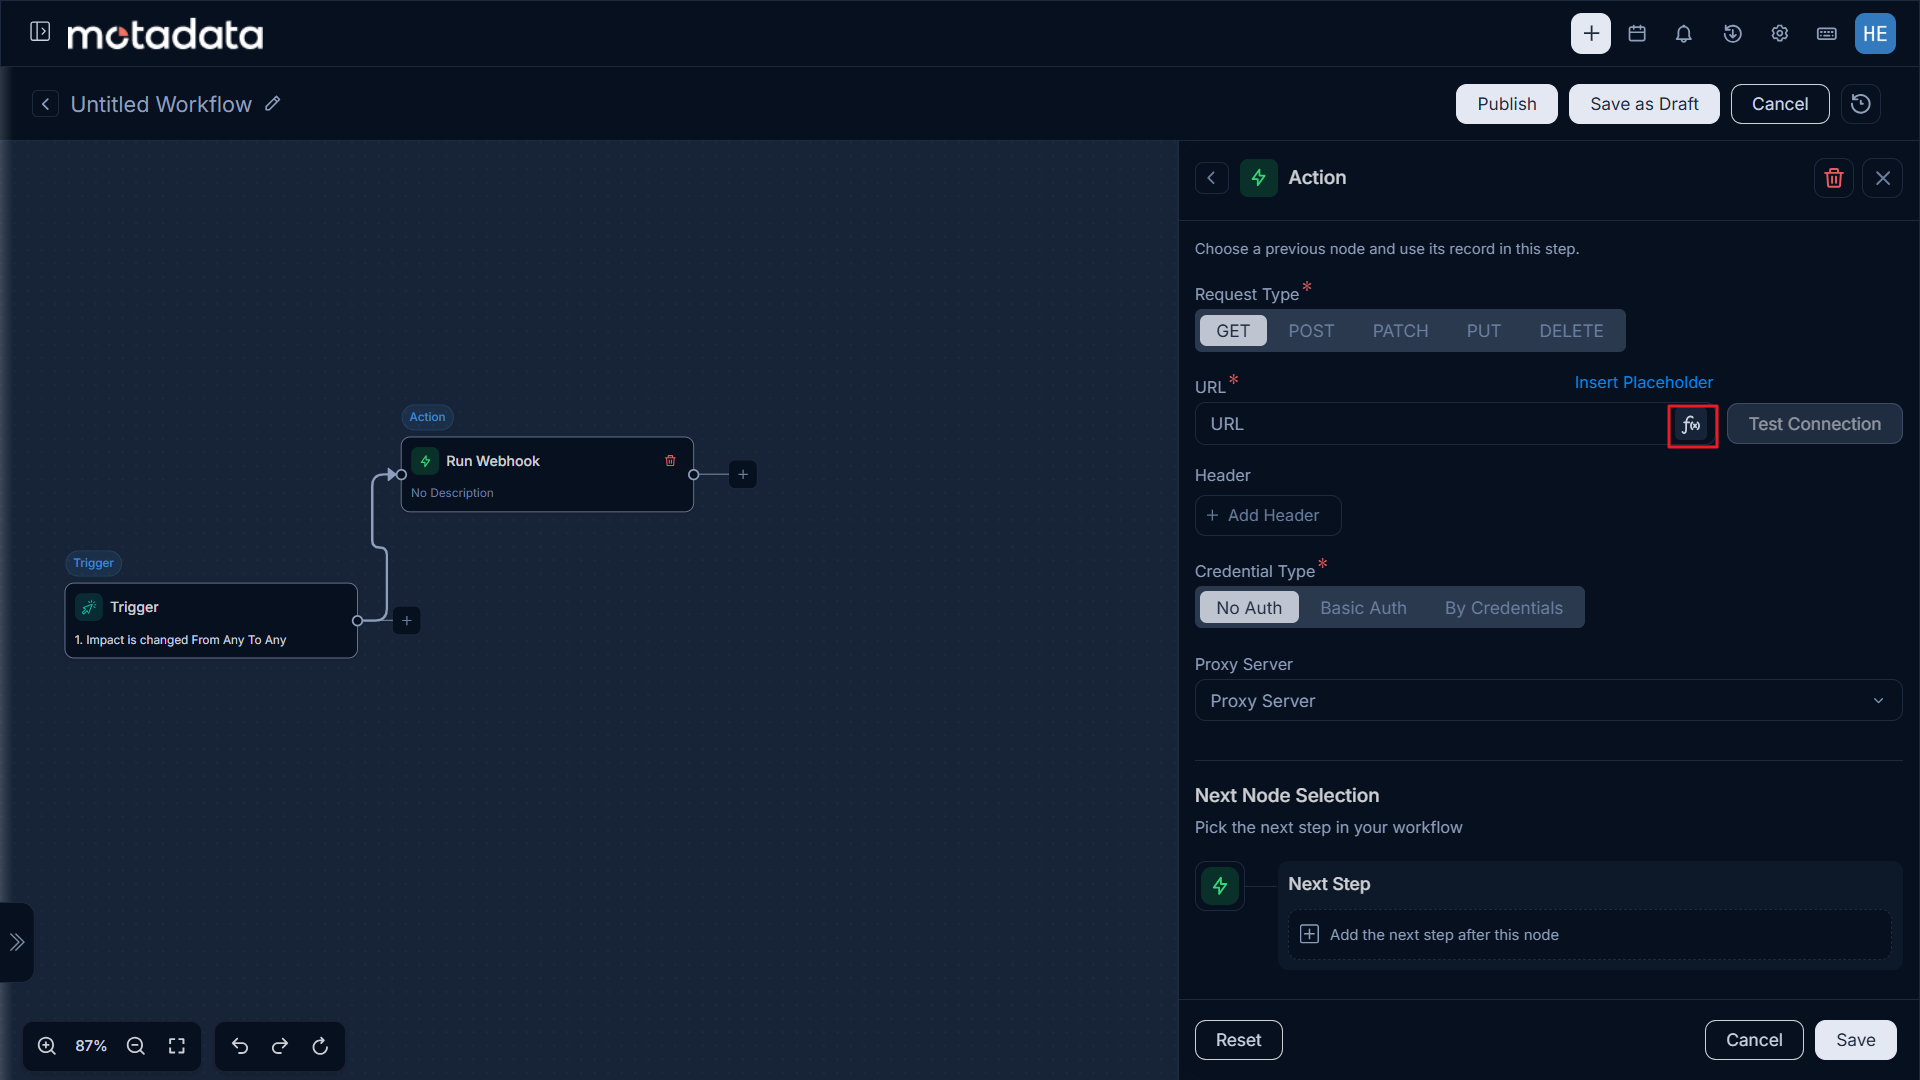Edit workflow name with pencil icon
This screenshot has height=1080, width=1920.
(x=272, y=104)
